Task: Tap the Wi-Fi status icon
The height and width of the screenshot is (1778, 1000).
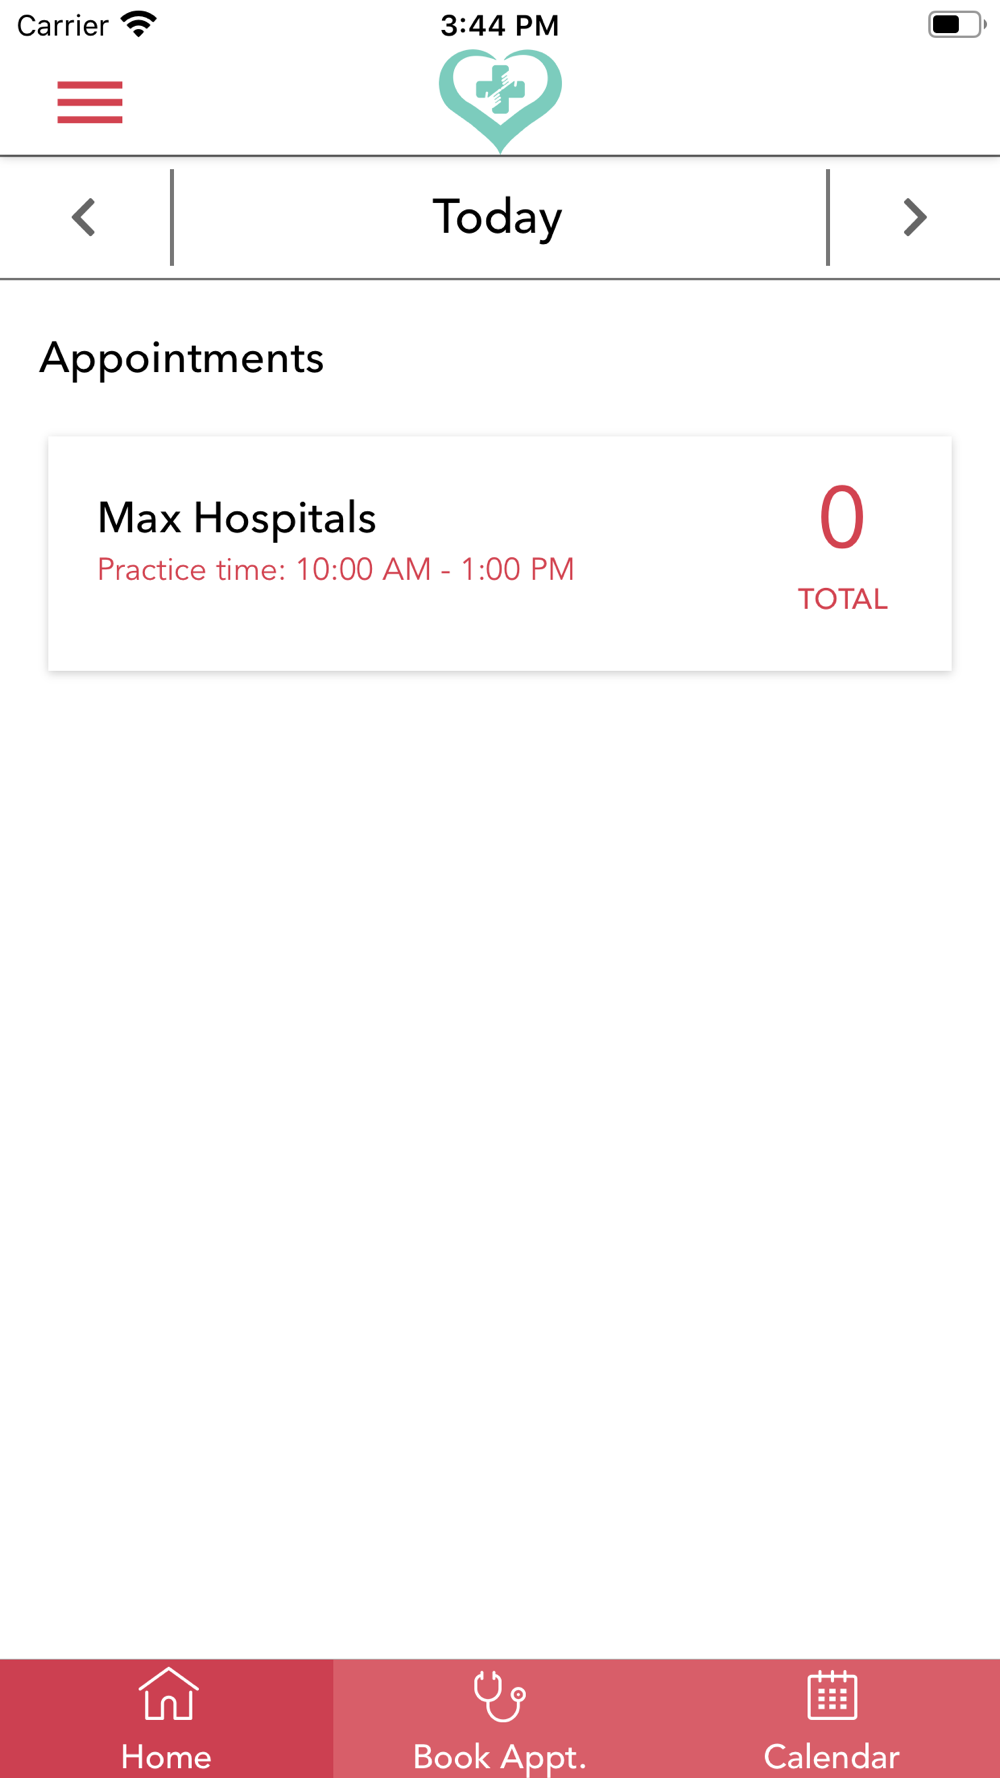Action: (x=138, y=25)
